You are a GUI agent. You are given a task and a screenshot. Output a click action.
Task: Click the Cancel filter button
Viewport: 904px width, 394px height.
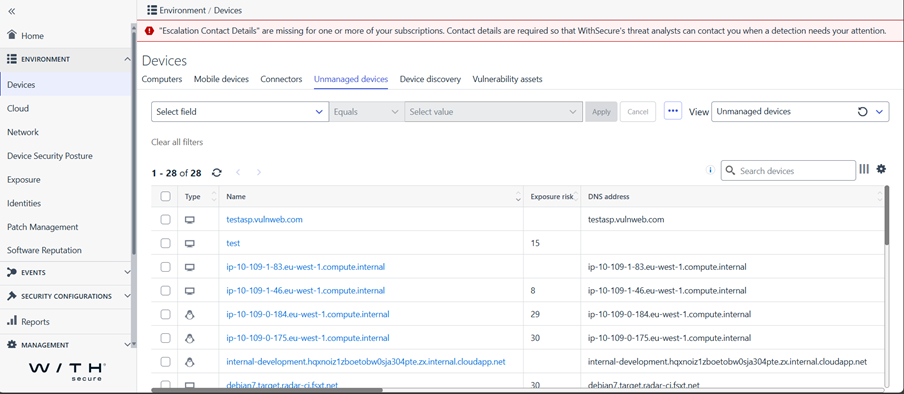point(638,112)
